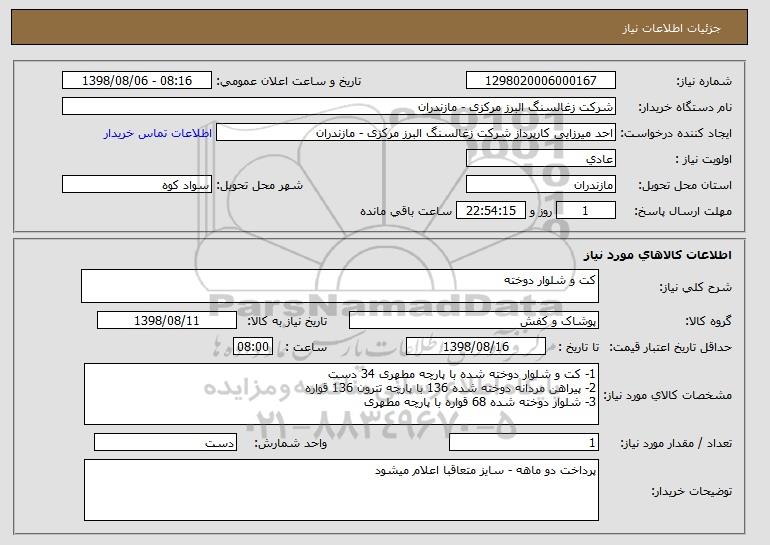The height and width of the screenshot is (545, 770).
Task: Open the اطلاعات تماس خریدار link
Action: point(158,133)
